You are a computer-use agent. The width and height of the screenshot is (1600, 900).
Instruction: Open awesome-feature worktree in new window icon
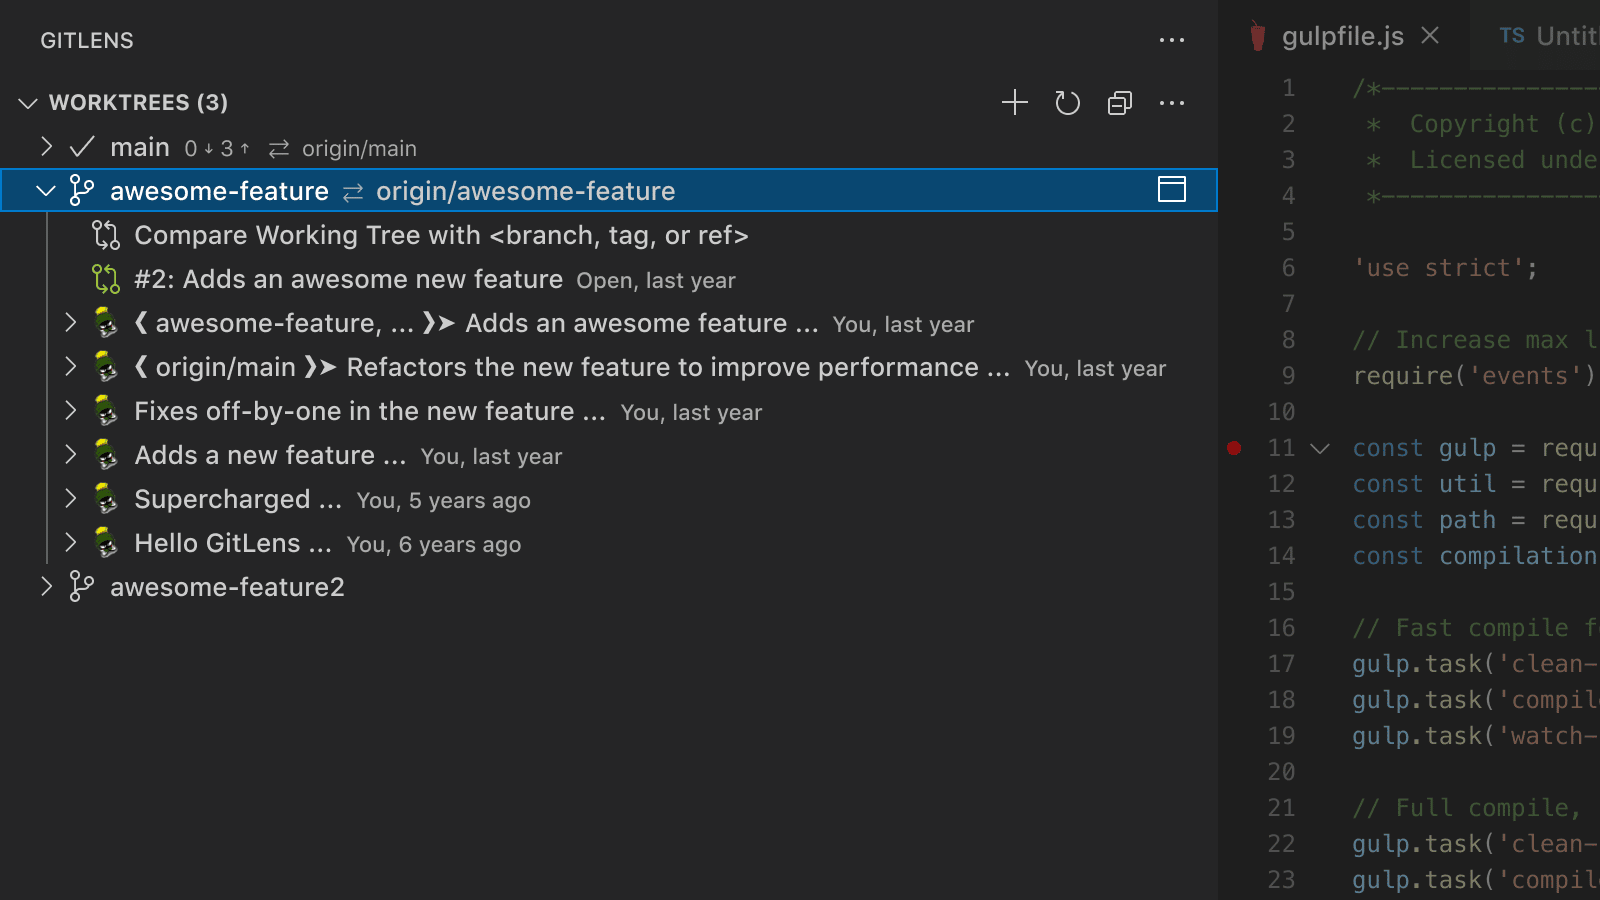[1171, 190]
